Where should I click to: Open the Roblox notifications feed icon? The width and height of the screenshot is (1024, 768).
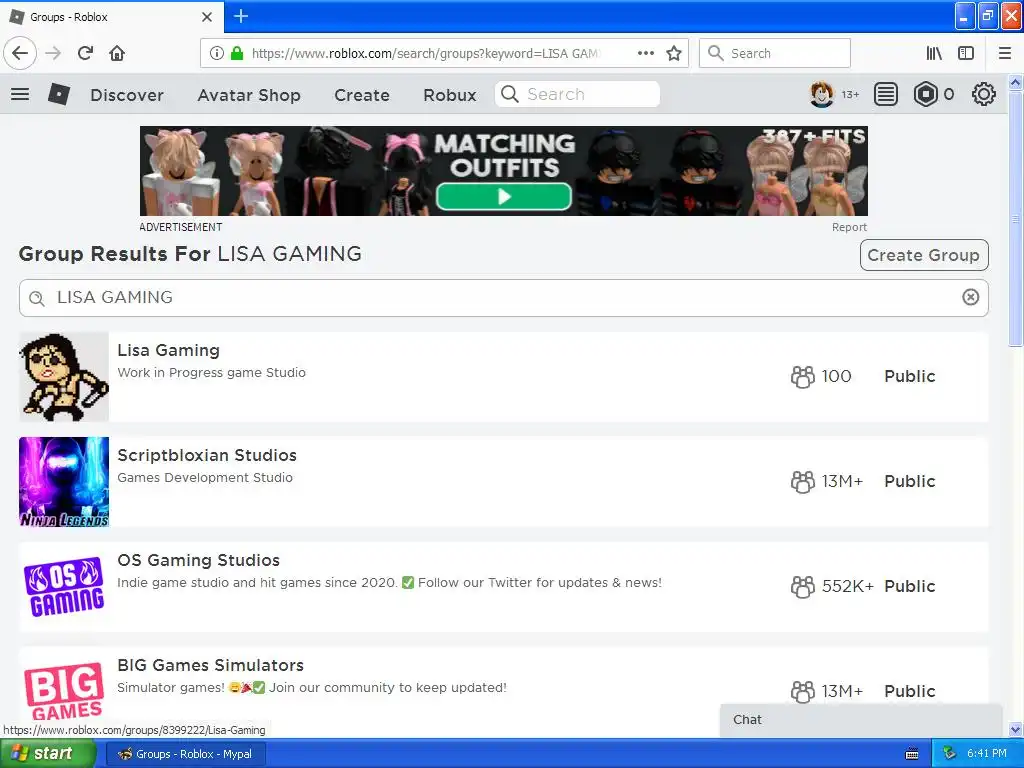(x=886, y=95)
